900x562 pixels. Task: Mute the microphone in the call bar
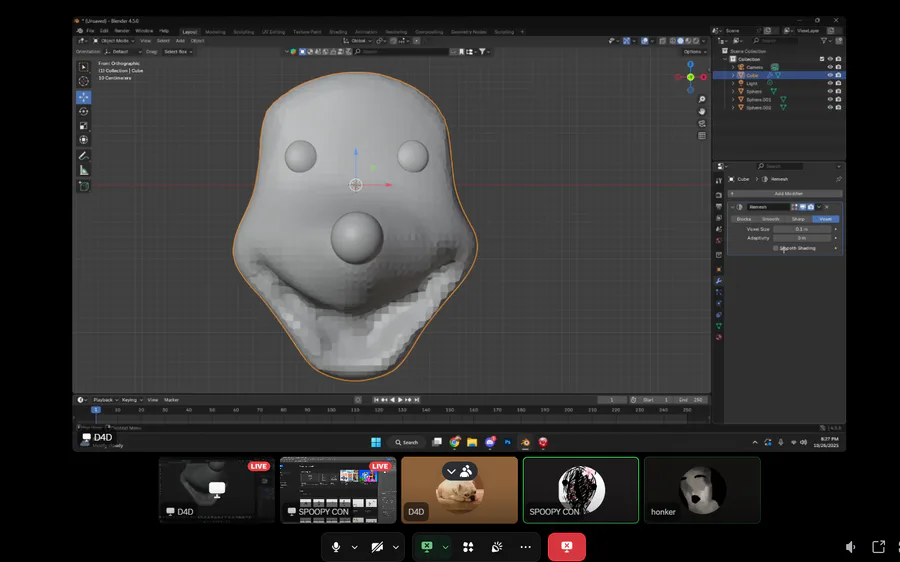point(336,547)
